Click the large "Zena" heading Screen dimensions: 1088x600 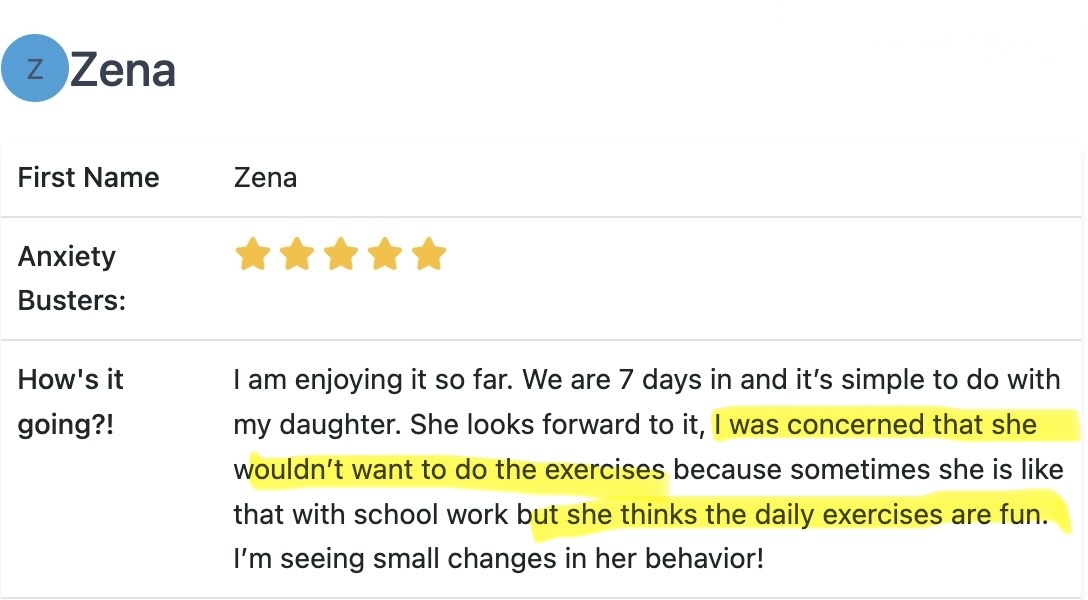point(123,70)
